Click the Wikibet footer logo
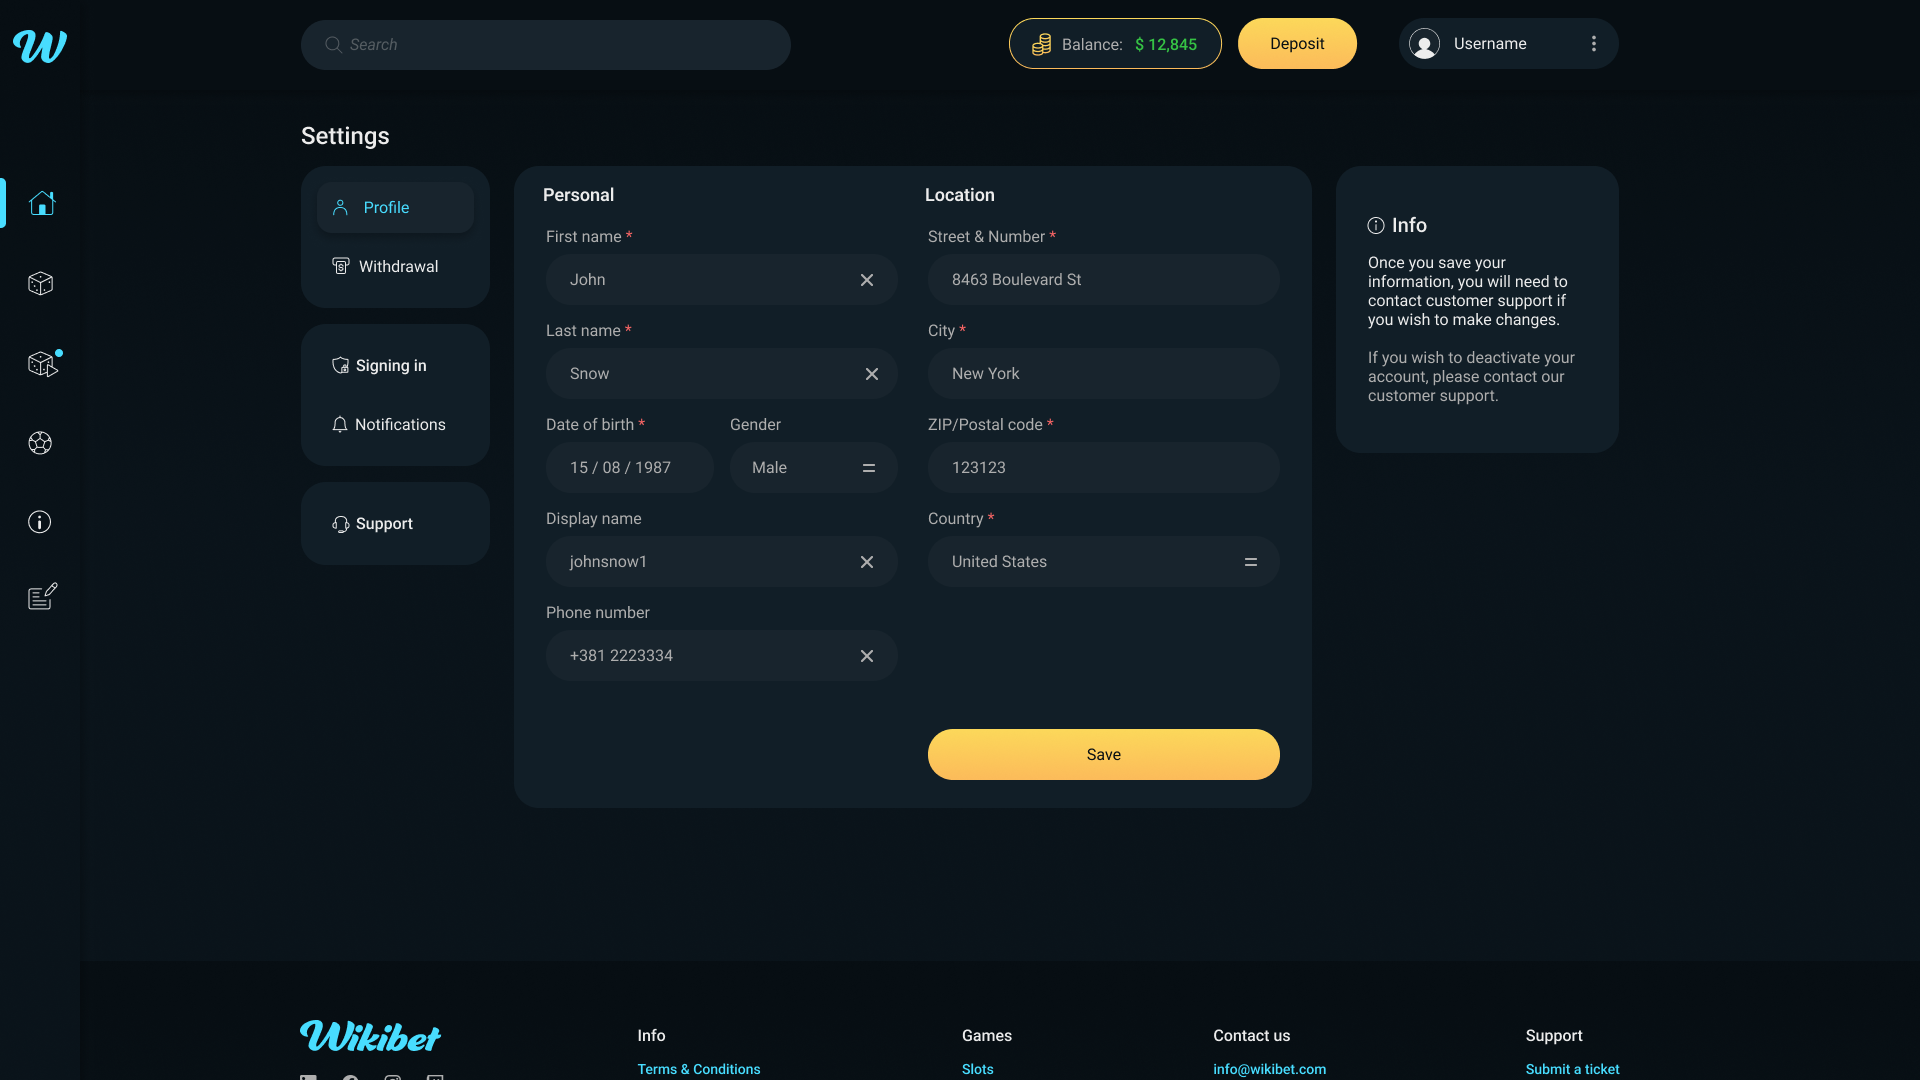The image size is (1920, 1080). pos(370,1036)
